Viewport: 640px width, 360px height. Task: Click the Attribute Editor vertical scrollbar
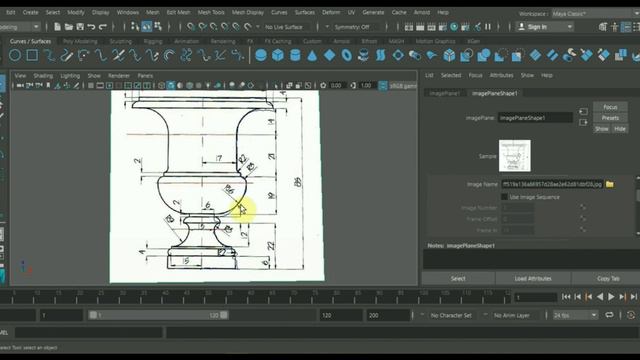637,206
